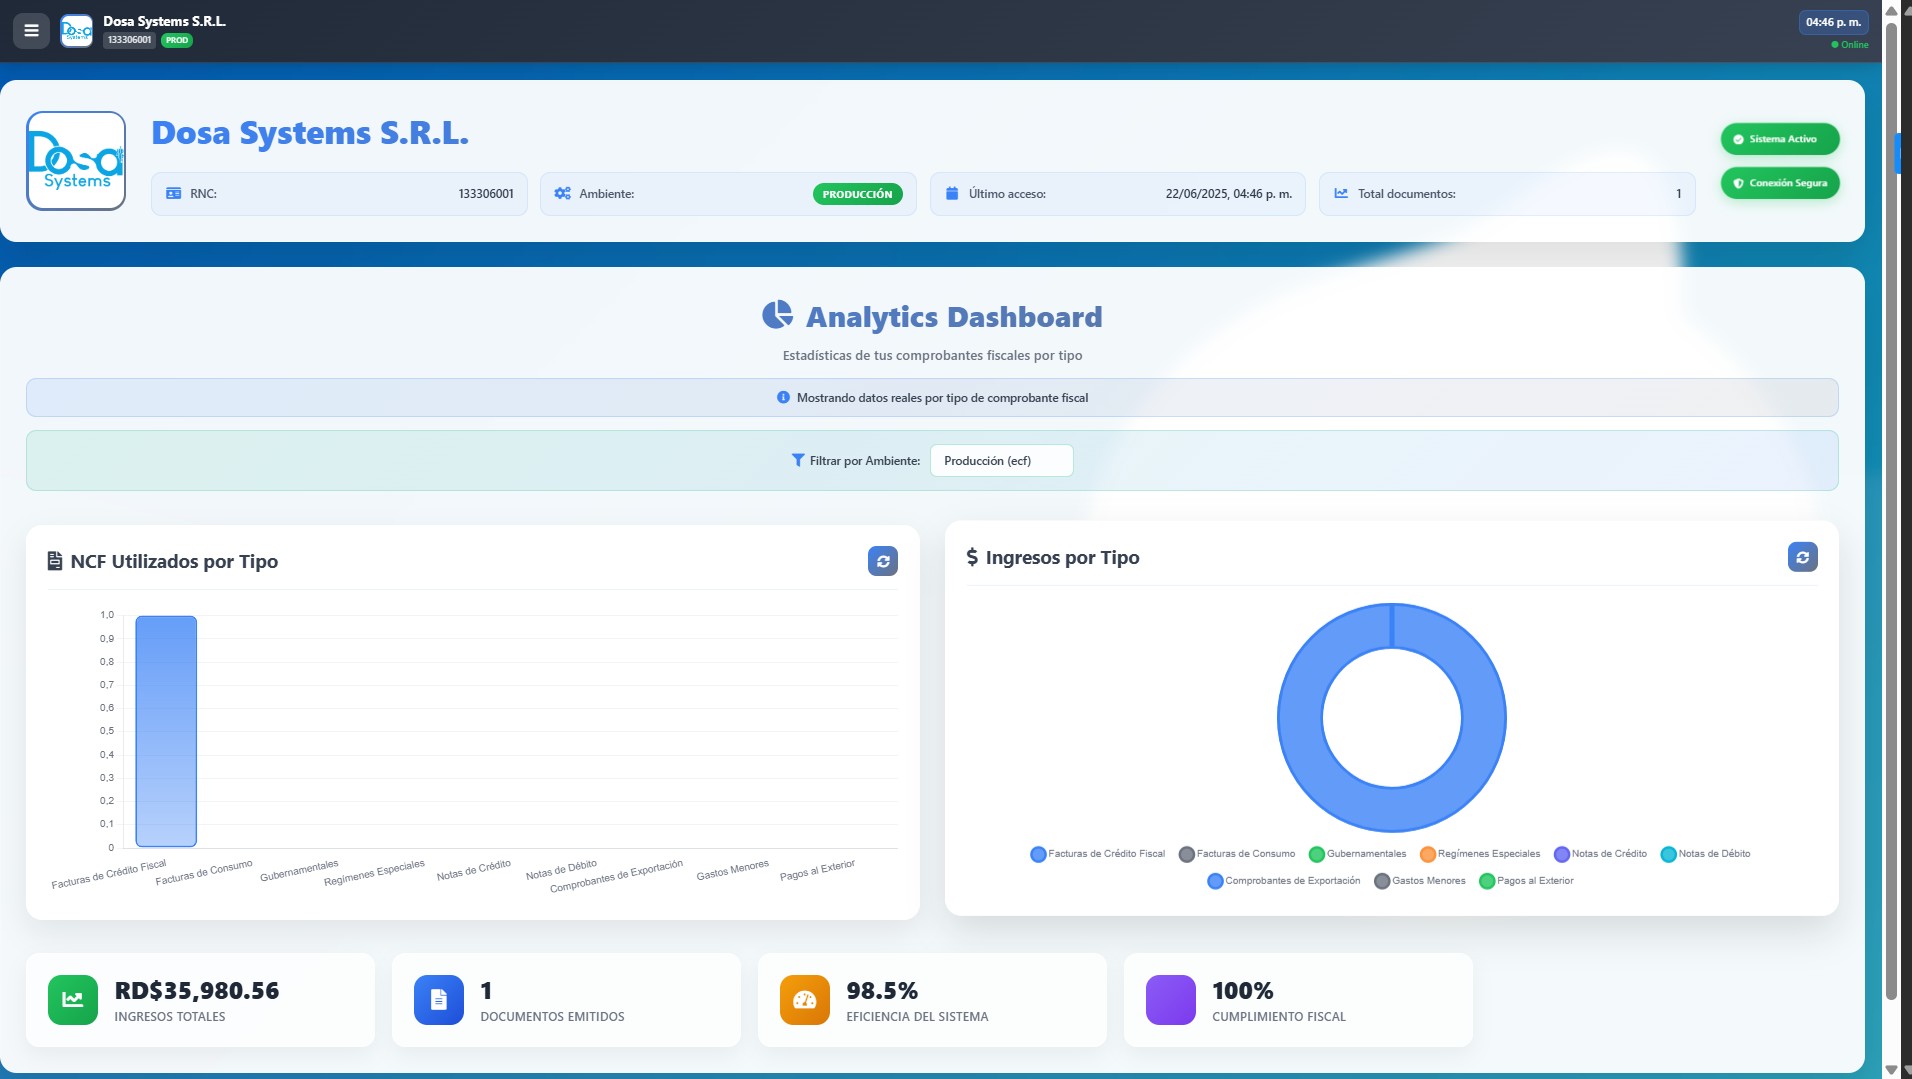Click the page vertical scrollbar
Image resolution: width=1912 pixels, height=1079 pixels.
(1891, 500)
